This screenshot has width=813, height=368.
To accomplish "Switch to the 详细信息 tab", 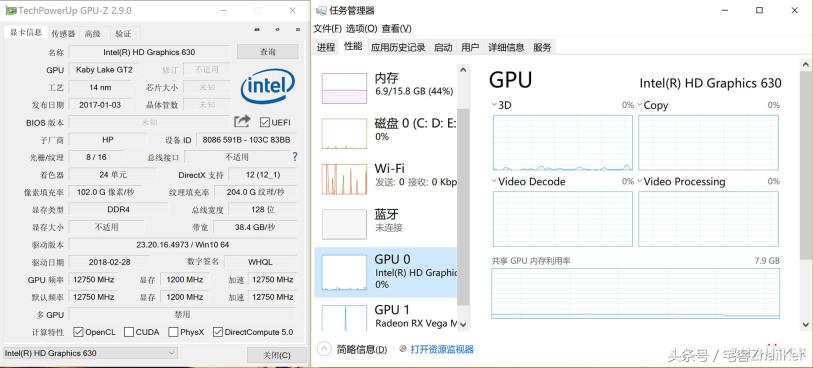I will point(506,47).
